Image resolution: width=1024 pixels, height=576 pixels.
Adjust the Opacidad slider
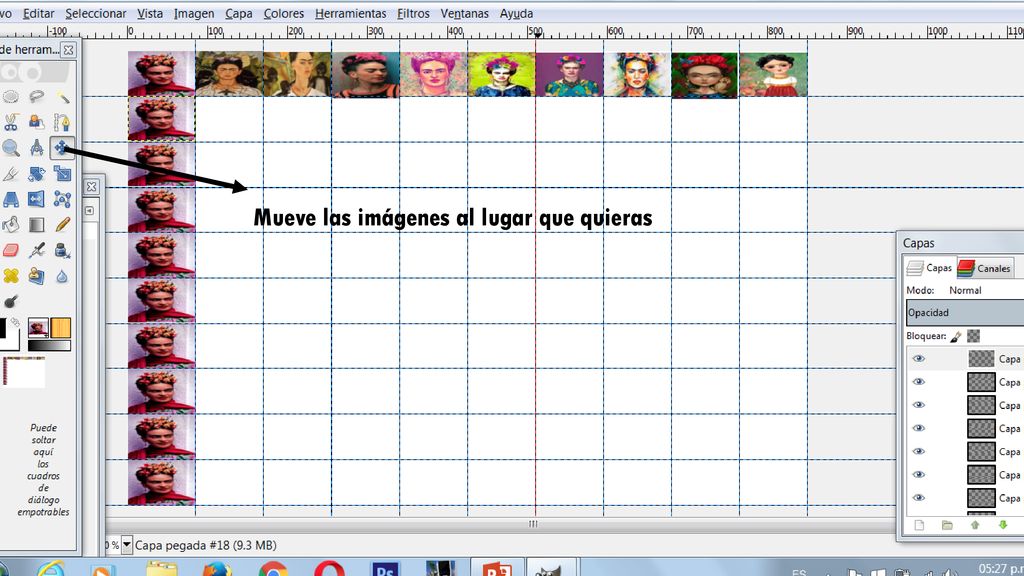(x=965, y=312)
